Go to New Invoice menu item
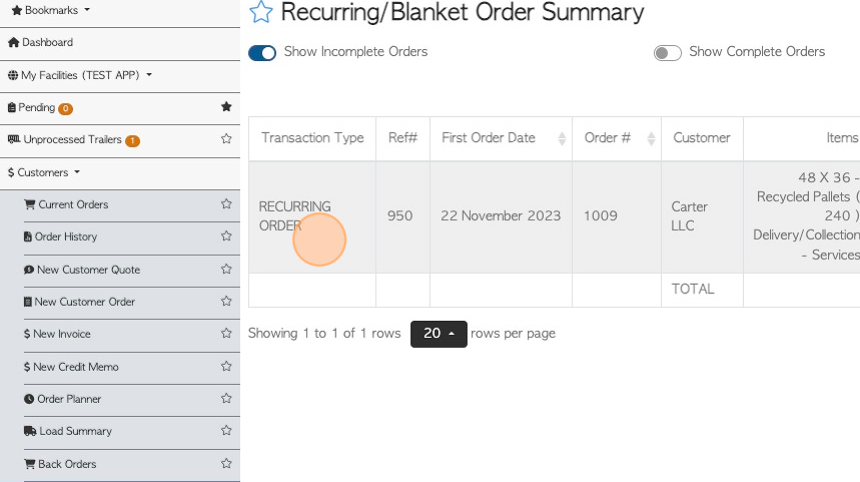860x482 pixels. click(x=61, y=334)
